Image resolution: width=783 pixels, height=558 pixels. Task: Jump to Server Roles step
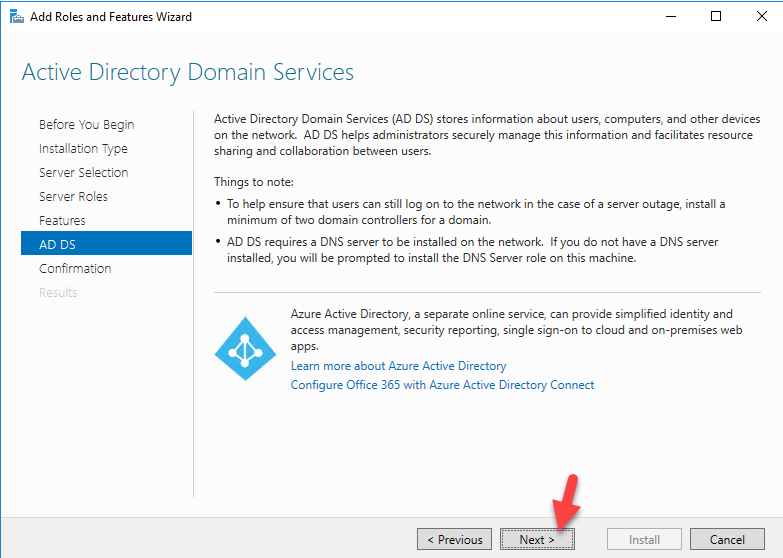pyautogui.click(x=73, y=196)
